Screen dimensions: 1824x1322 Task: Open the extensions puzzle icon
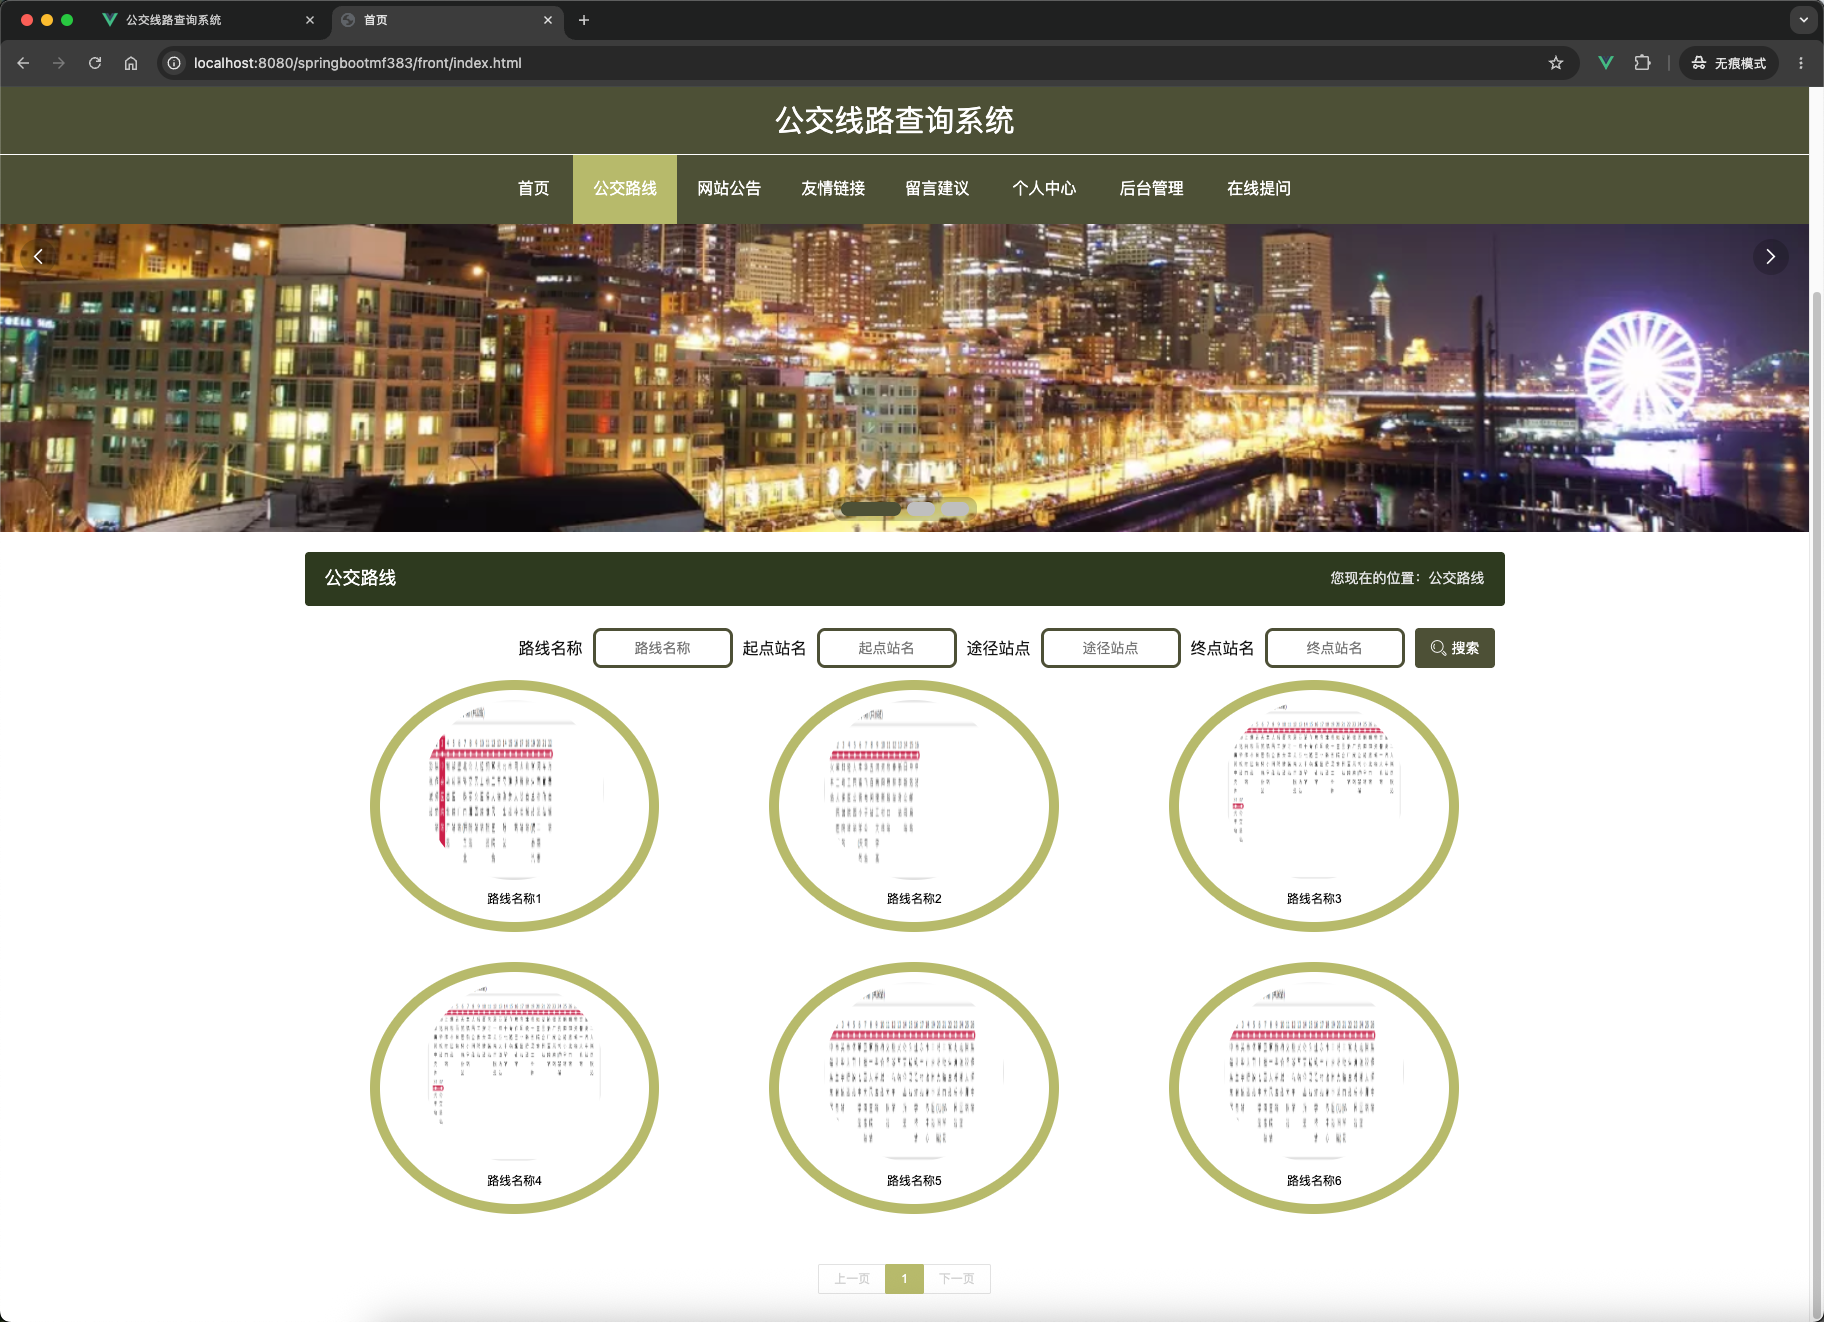1642,63
